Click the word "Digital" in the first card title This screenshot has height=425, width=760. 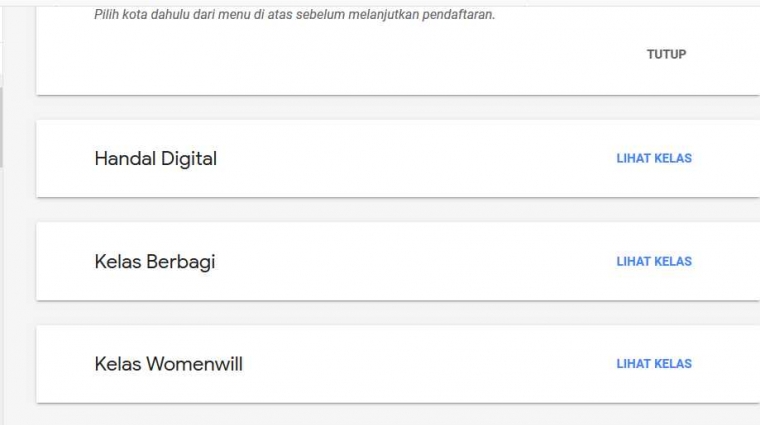tap(186, 158)
